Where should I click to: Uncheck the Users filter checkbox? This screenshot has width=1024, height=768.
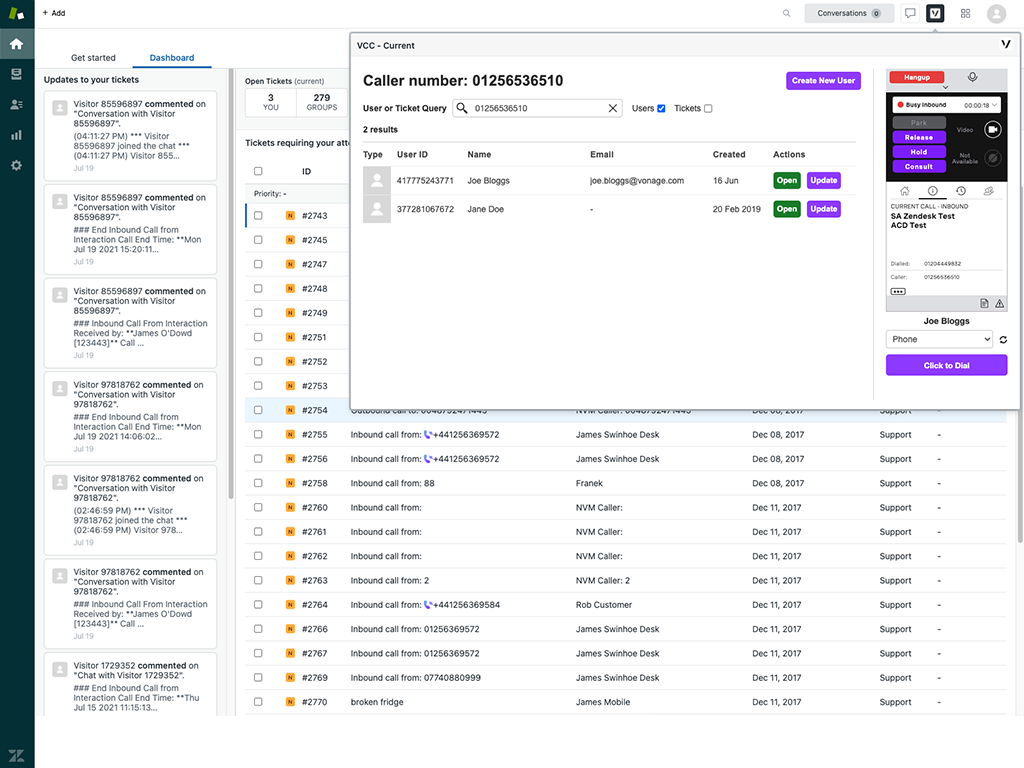coord(661,108)
